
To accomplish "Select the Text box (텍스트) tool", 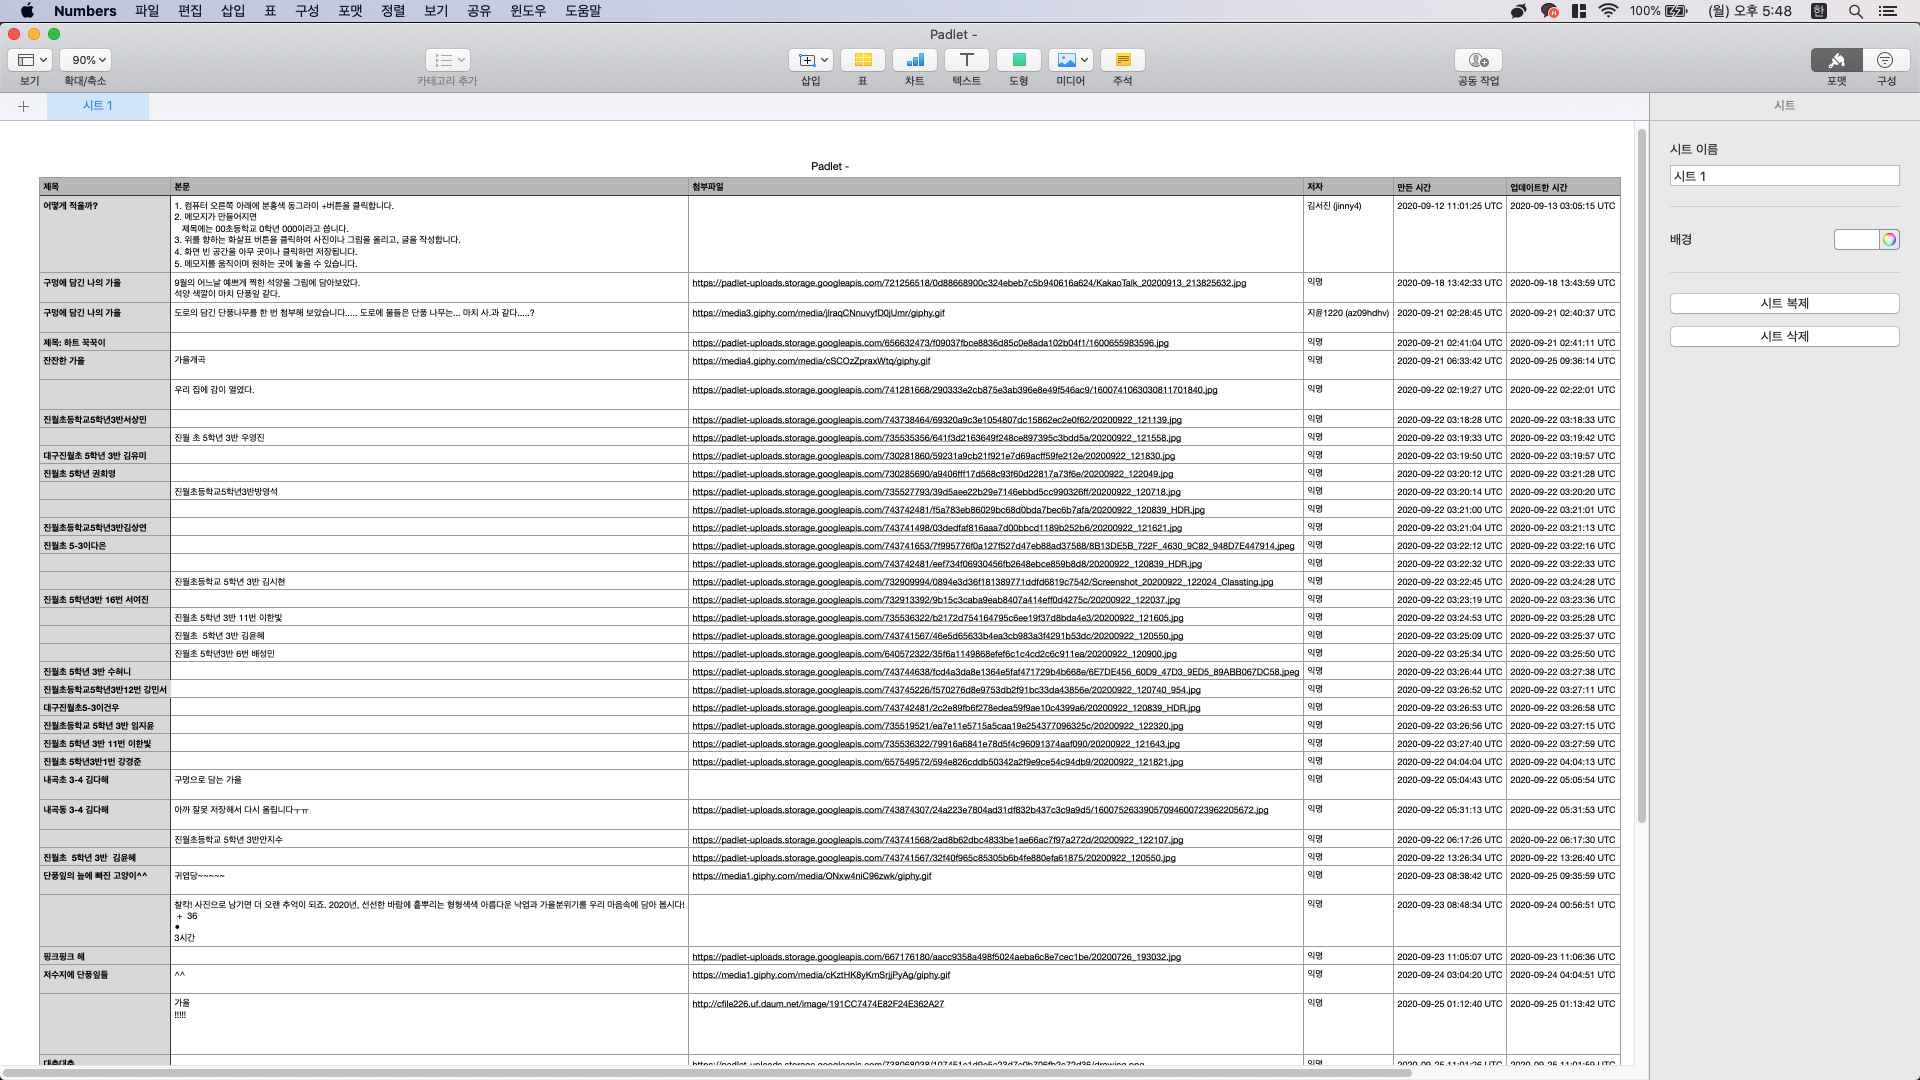I will pos(966,61).
